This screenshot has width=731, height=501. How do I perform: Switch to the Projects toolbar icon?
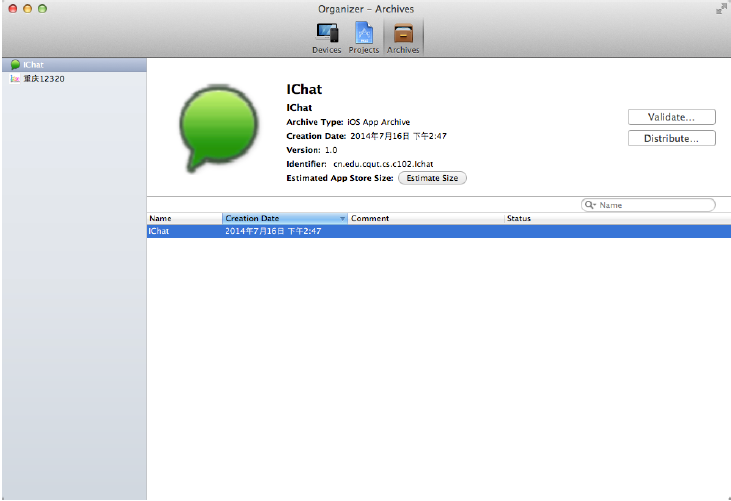click(364, 36)
